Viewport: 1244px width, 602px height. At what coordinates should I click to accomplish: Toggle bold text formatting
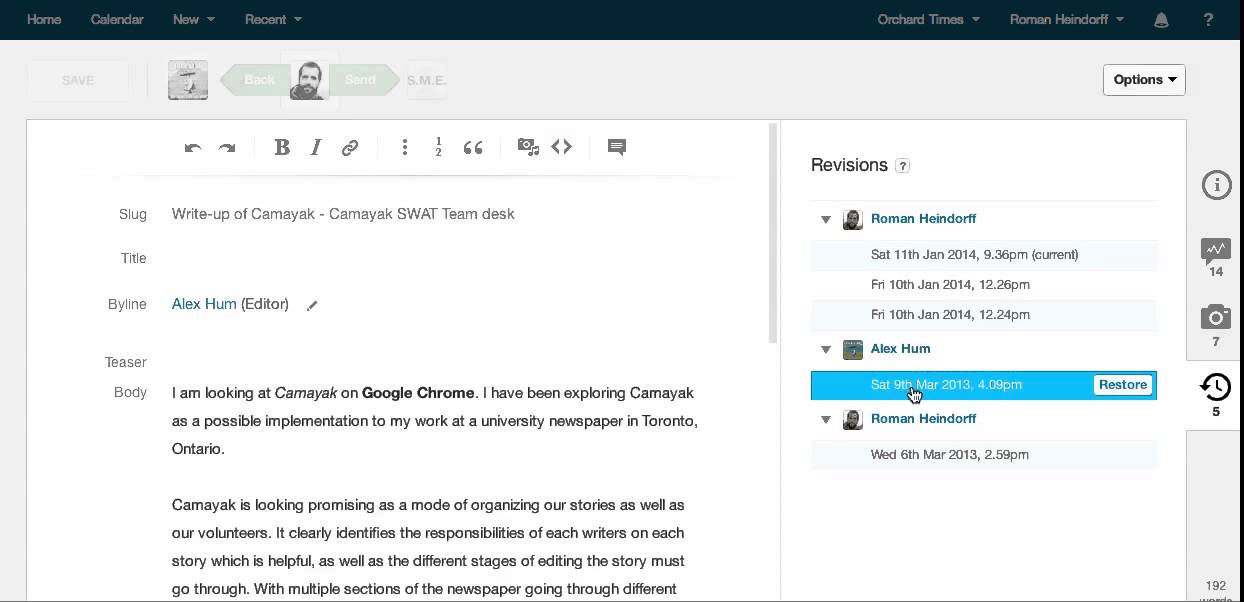[x=282, y=148]
